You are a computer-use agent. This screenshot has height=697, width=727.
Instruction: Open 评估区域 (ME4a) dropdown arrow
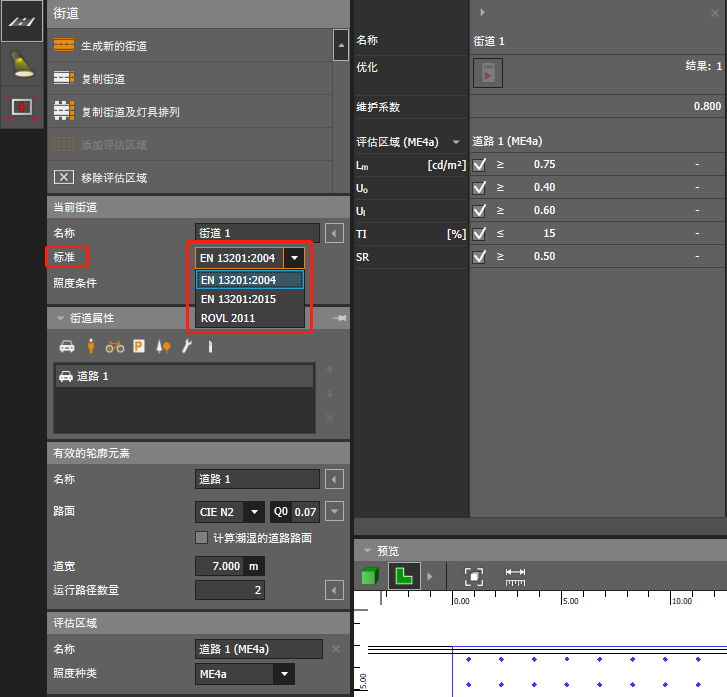click(x=456, y=142)
